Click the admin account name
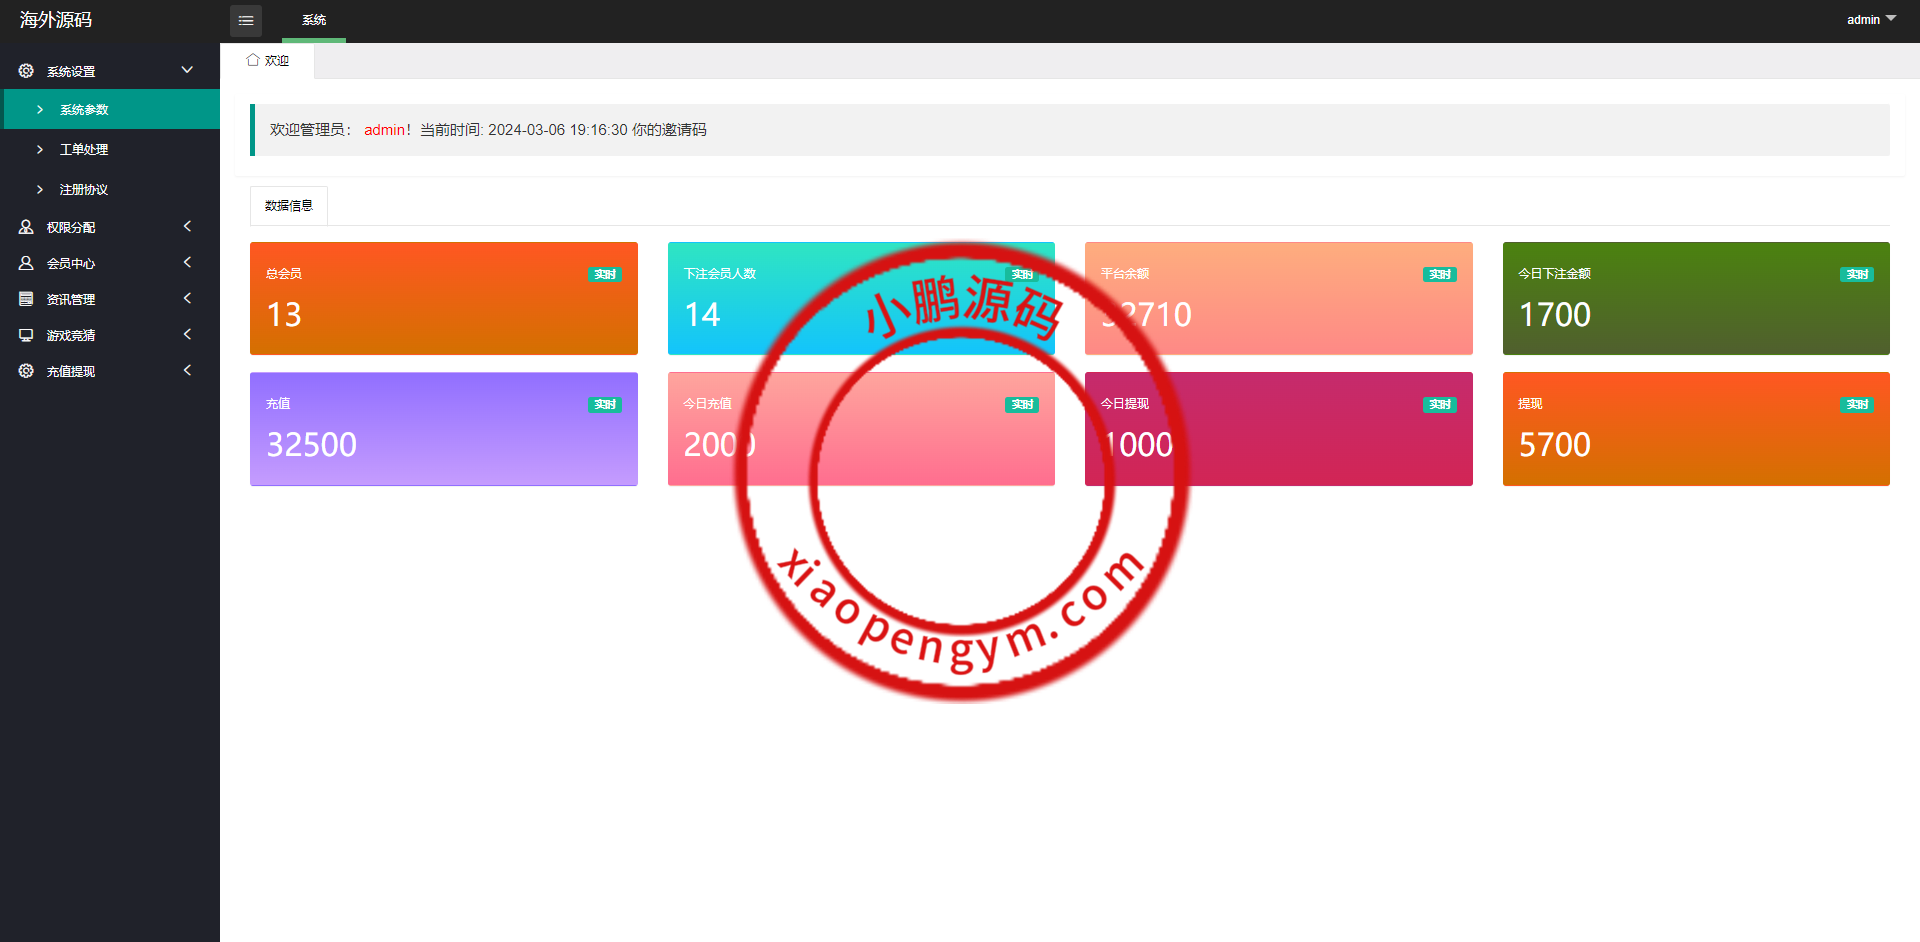Viewport: 1920px width, 942px height. click(x=1863, y=20)
